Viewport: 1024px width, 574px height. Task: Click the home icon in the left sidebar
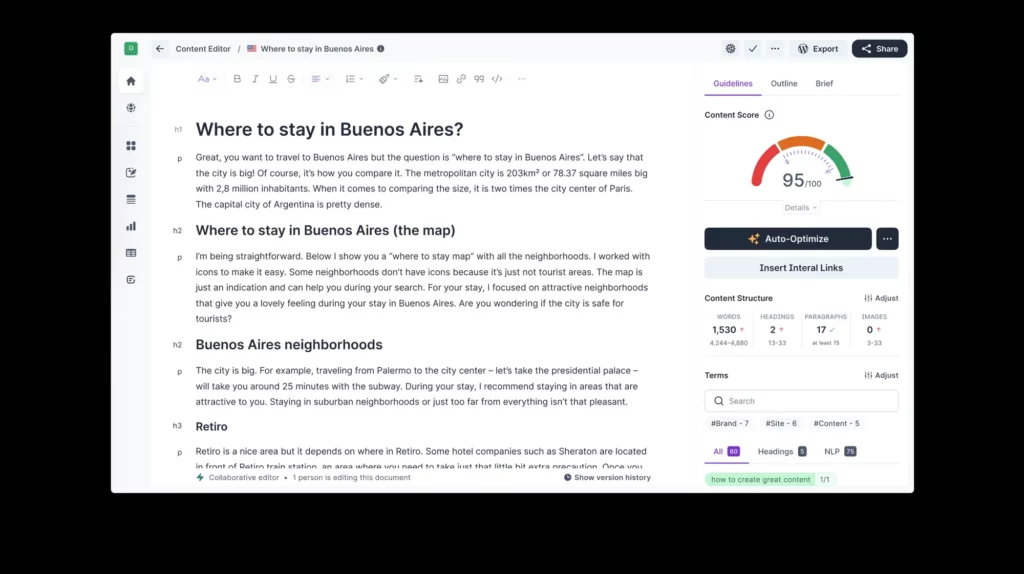[x=131, y=81]
